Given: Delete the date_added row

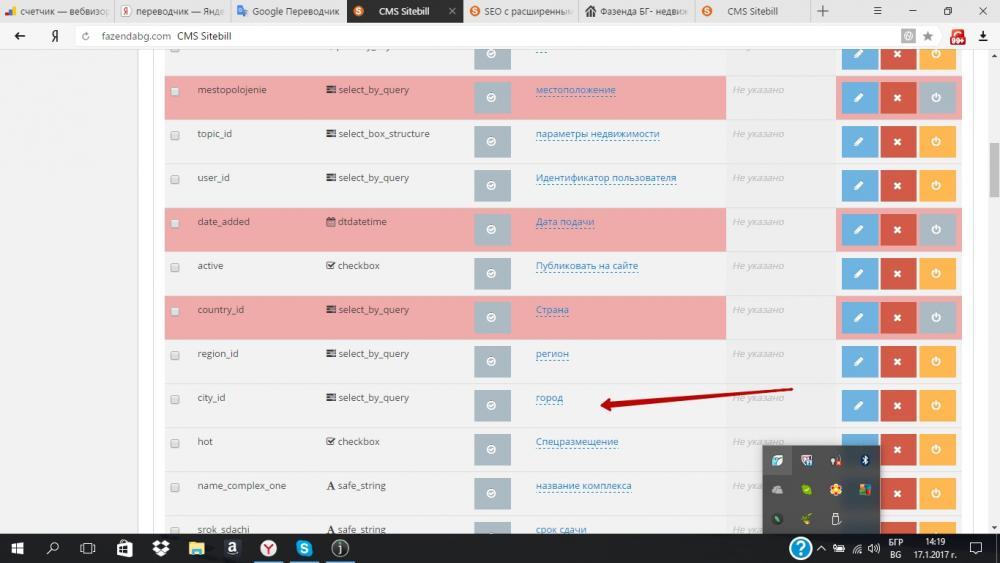Looking at the screenshot, I should pos(897,230).
